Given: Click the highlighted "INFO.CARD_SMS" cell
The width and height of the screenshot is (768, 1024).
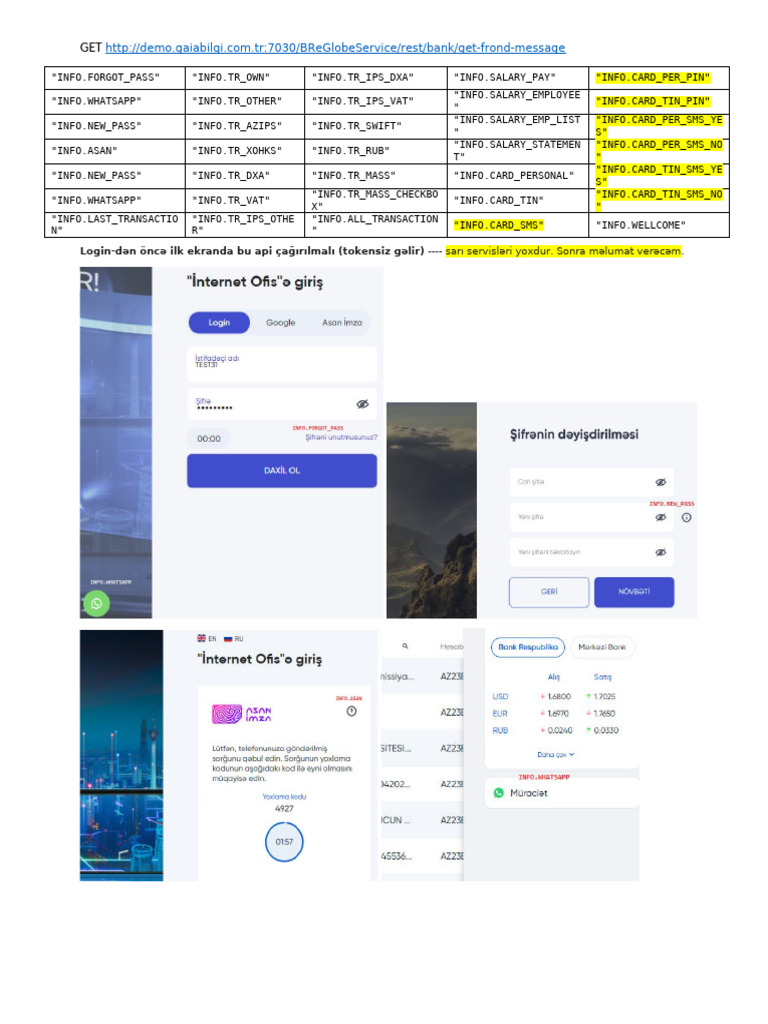Looking at the screenshot, I should [x=518, y=225].
